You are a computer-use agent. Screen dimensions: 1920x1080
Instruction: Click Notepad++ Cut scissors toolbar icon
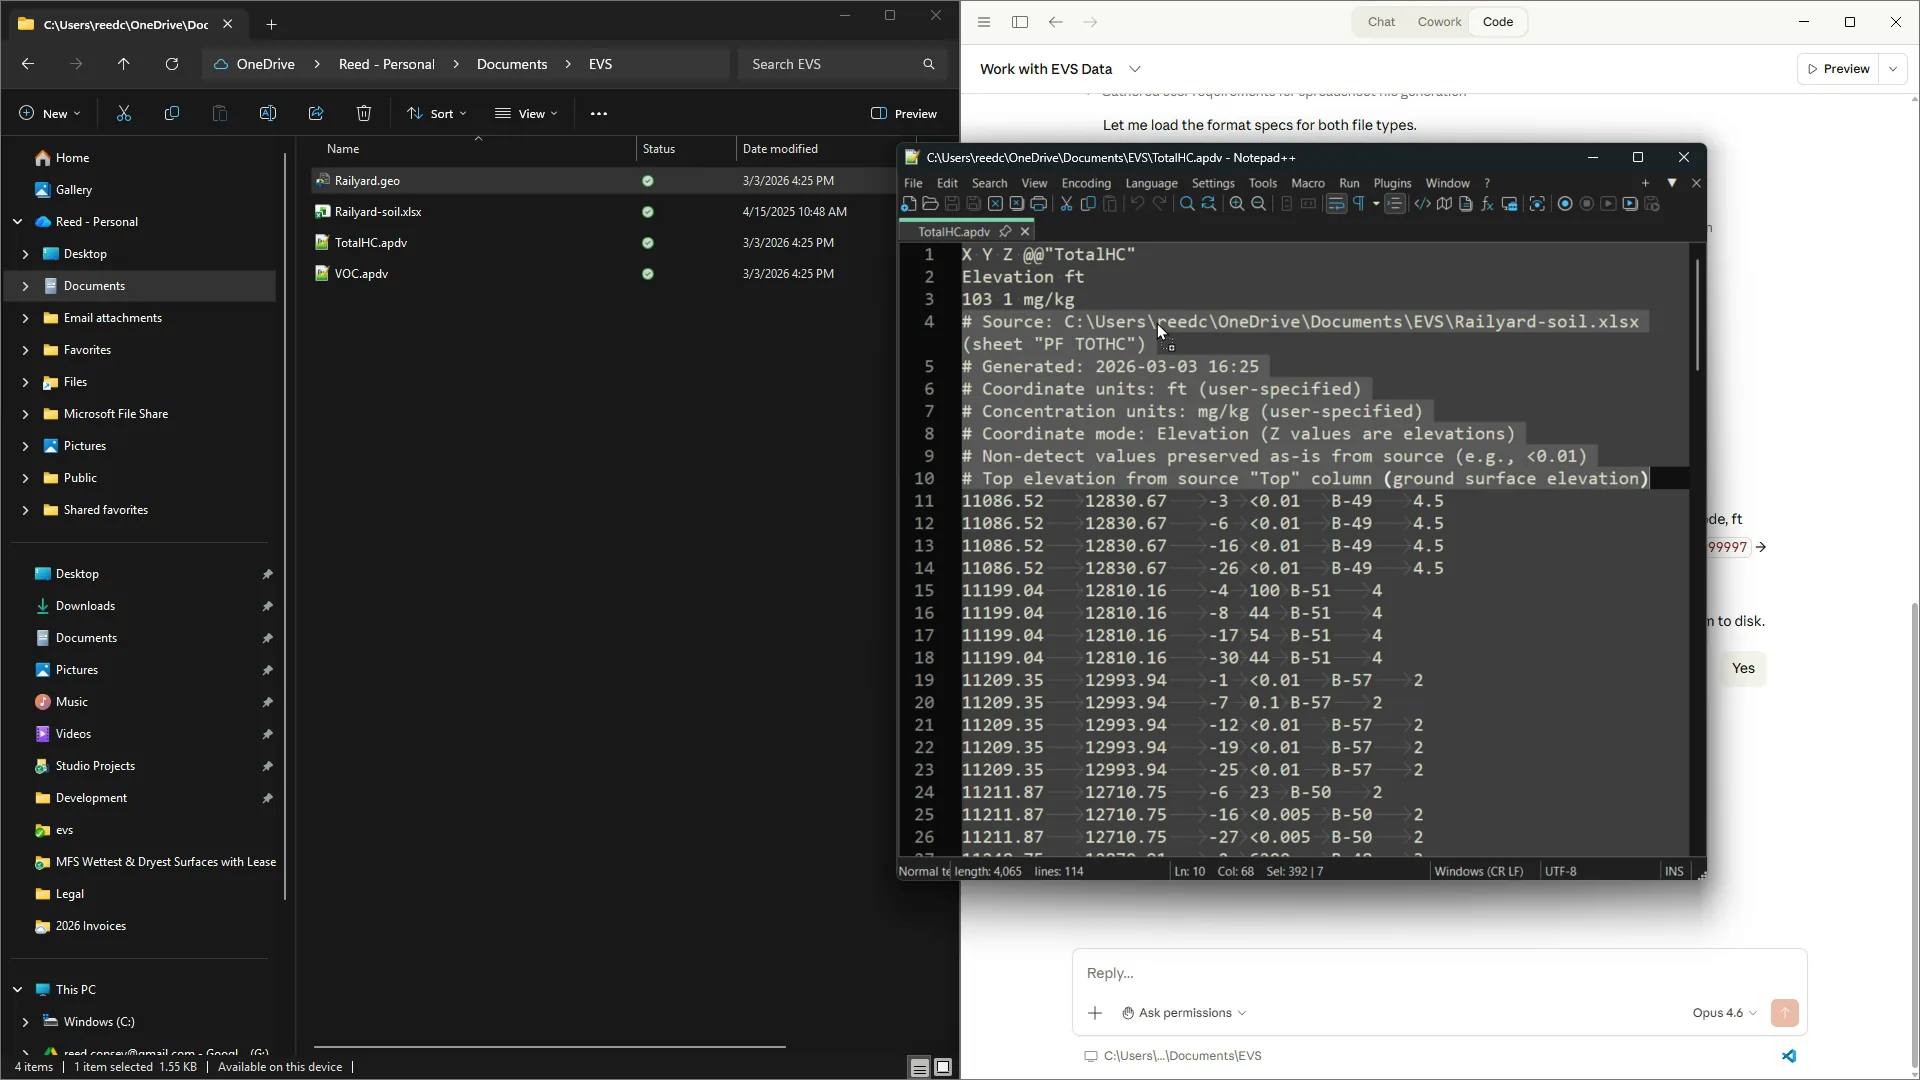coord(1066,204)
